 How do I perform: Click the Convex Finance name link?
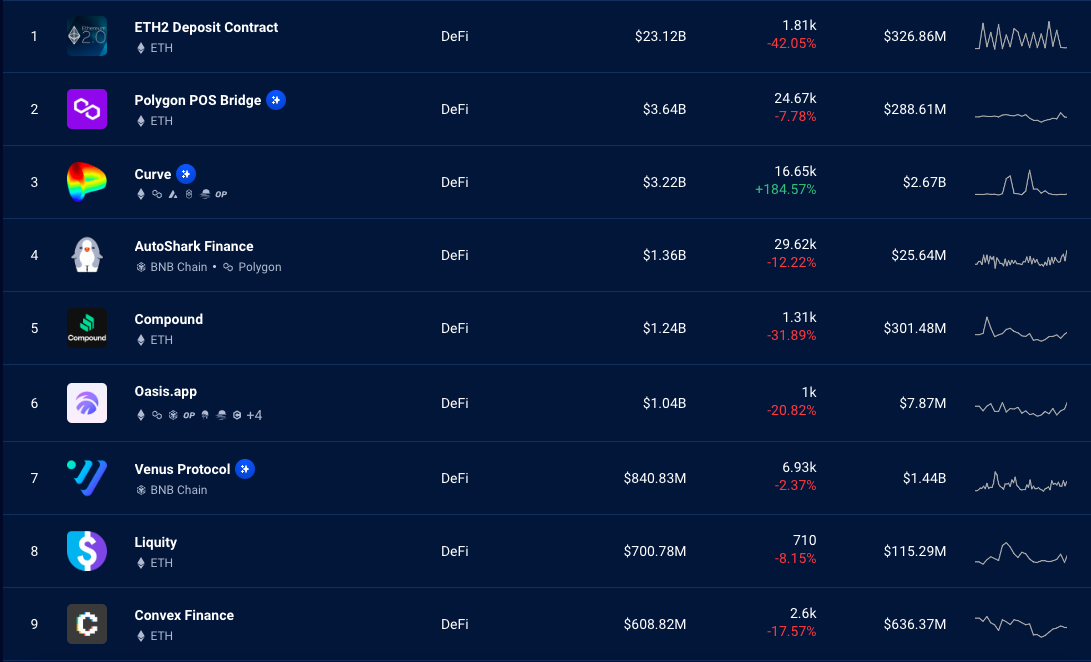(x=184, y=615)
